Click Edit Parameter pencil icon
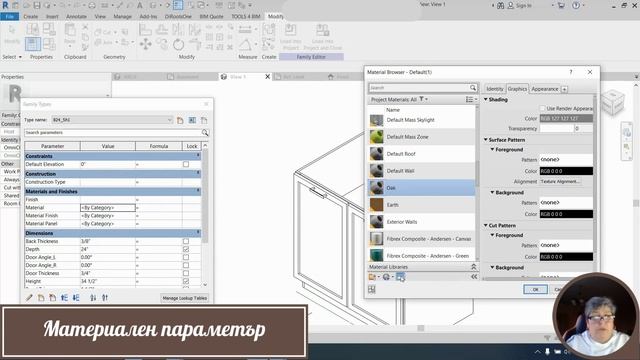The image size is (640, 360). point(29,298)
